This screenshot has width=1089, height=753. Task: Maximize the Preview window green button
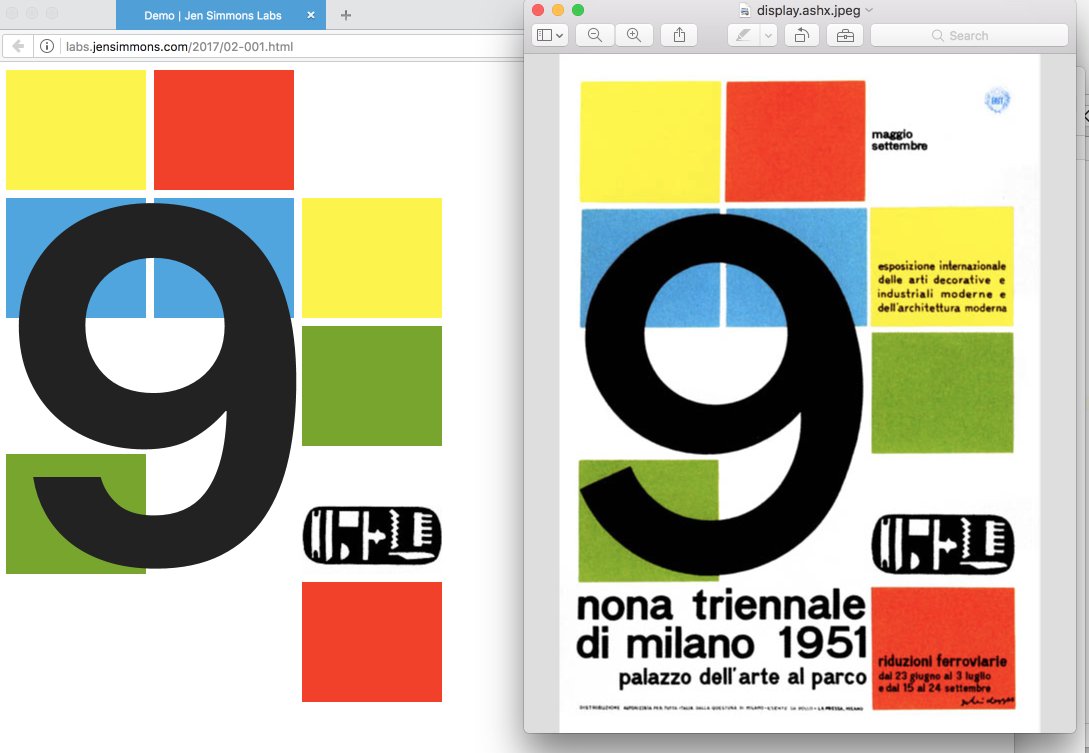tap(578, 10)
